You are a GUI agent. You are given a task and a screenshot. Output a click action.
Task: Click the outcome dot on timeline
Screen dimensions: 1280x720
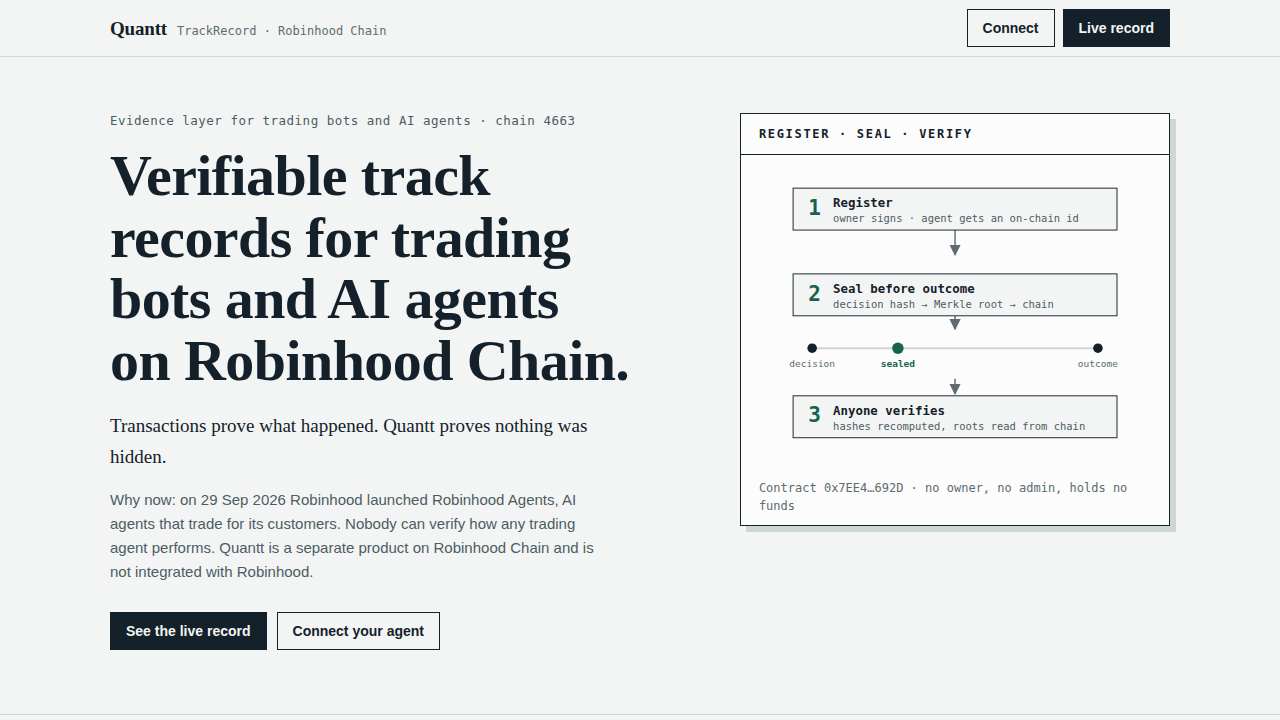(1098, 348)
